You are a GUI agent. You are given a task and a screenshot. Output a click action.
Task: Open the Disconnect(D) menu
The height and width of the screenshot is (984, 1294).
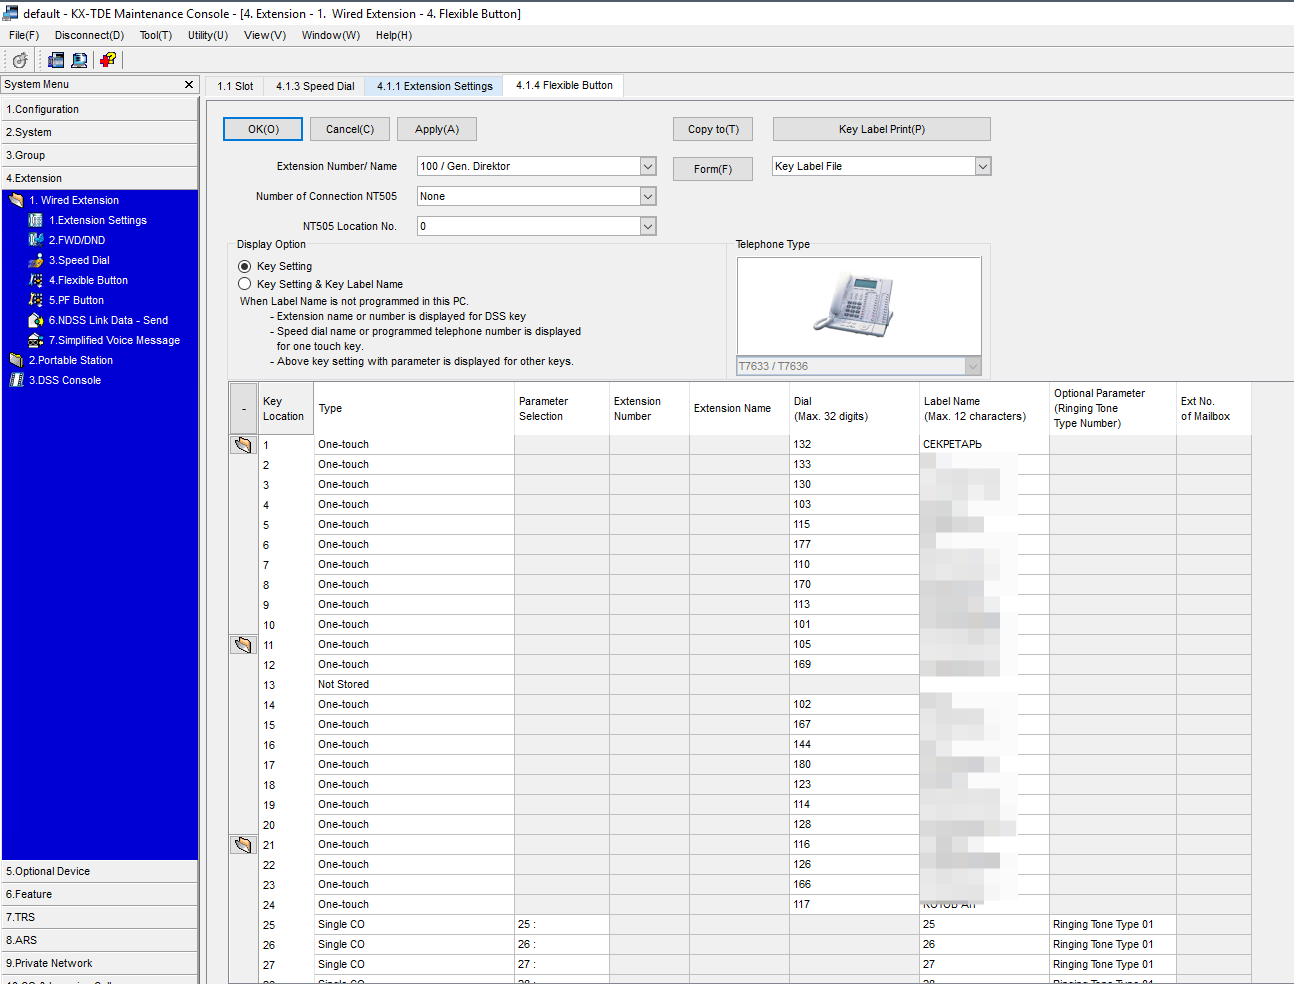[89, 35]
